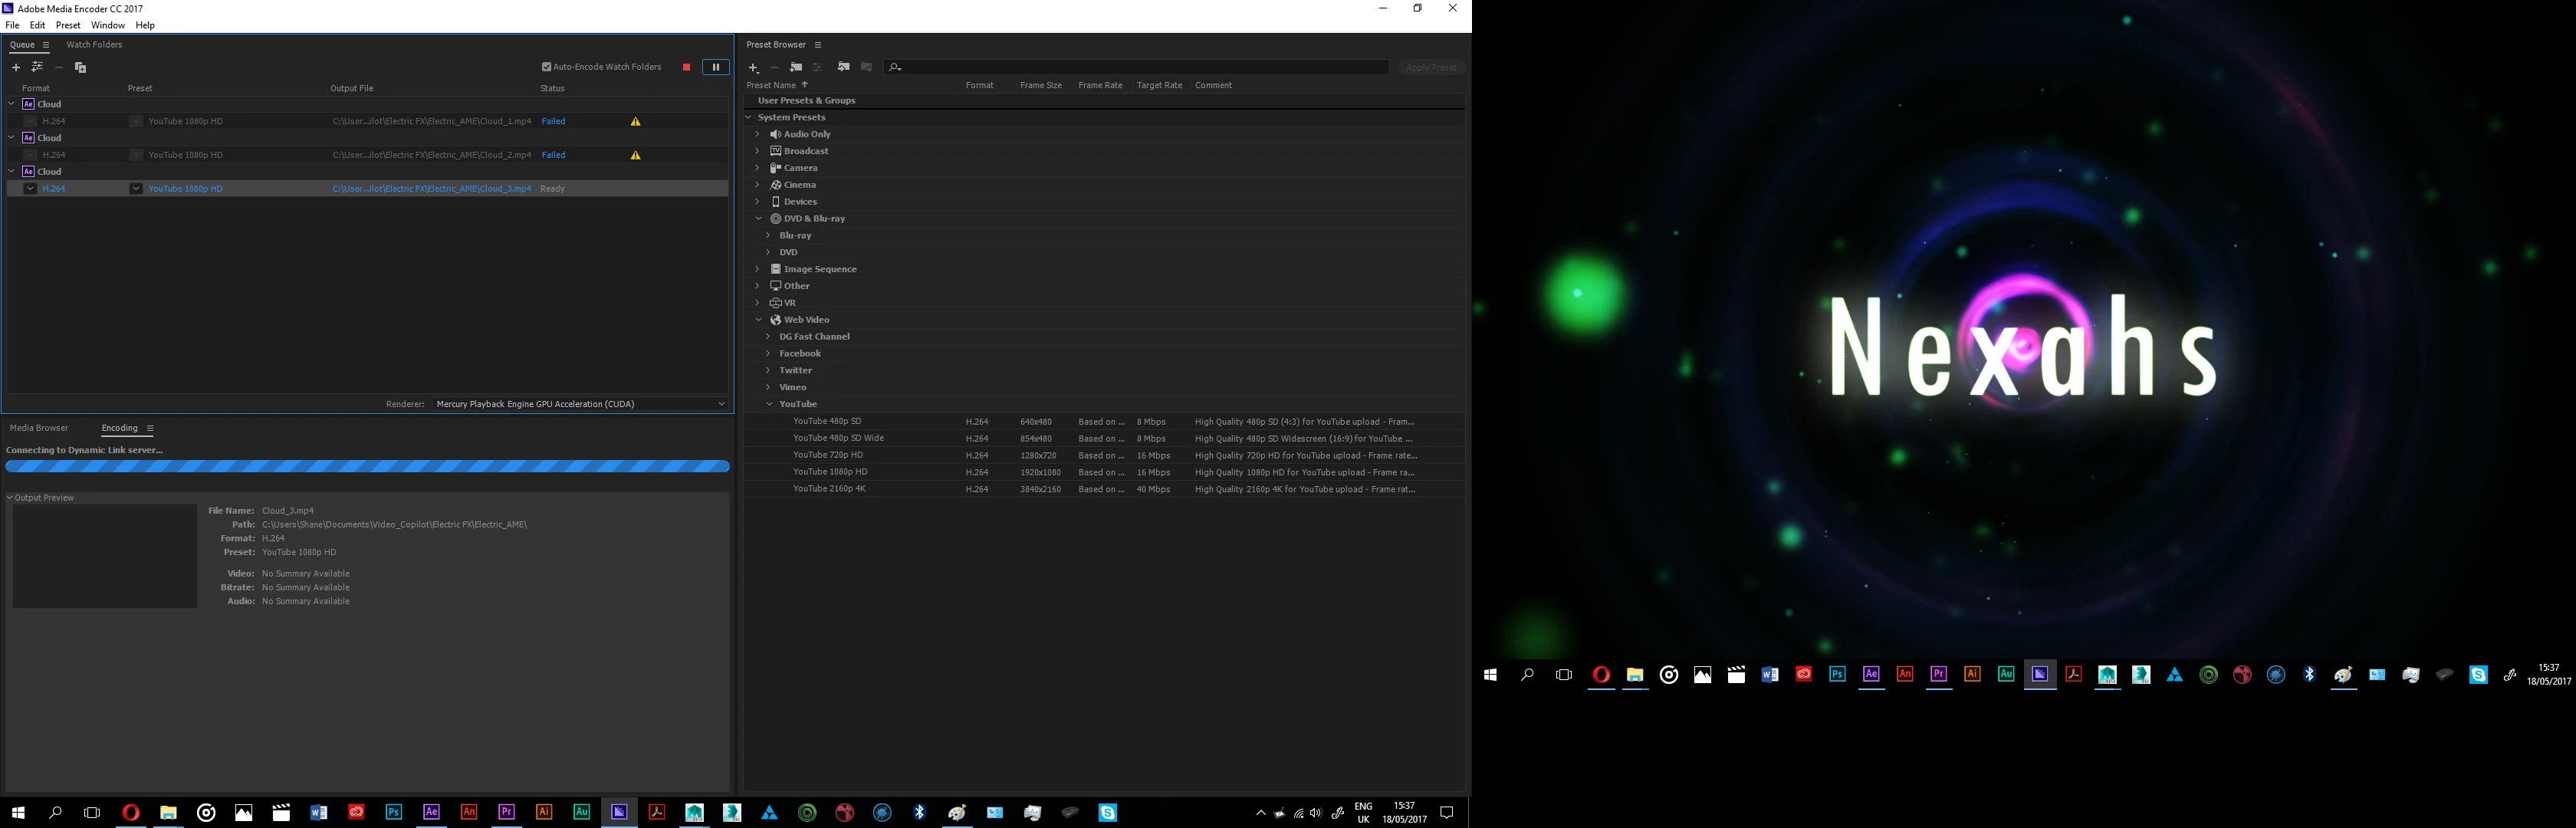Click the Add Output icon in Queue toolbar
The image size is (2576, 828).
tap(37, 67)
